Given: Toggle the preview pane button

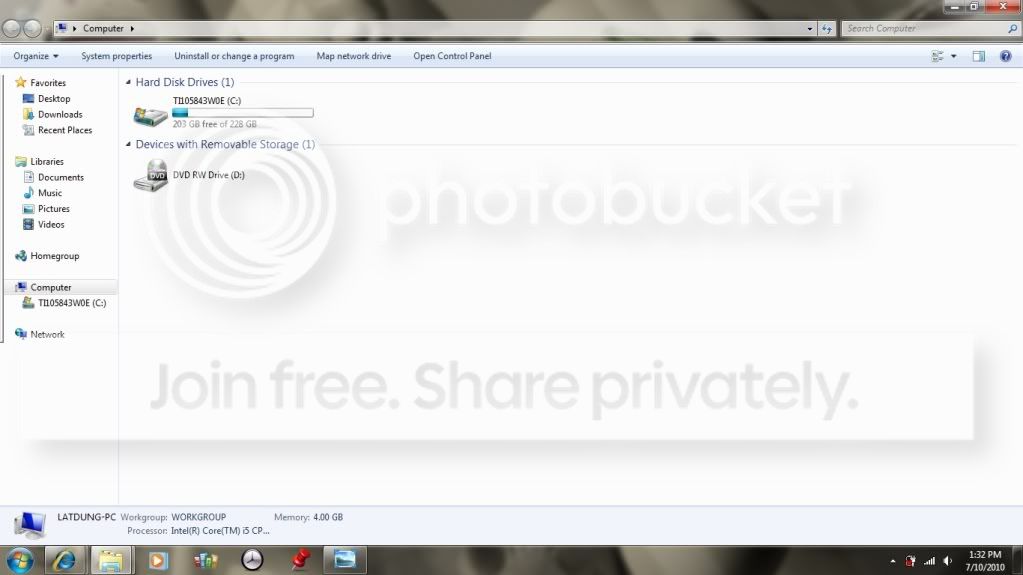Looking at the screenshot, I should coord(979,56).
